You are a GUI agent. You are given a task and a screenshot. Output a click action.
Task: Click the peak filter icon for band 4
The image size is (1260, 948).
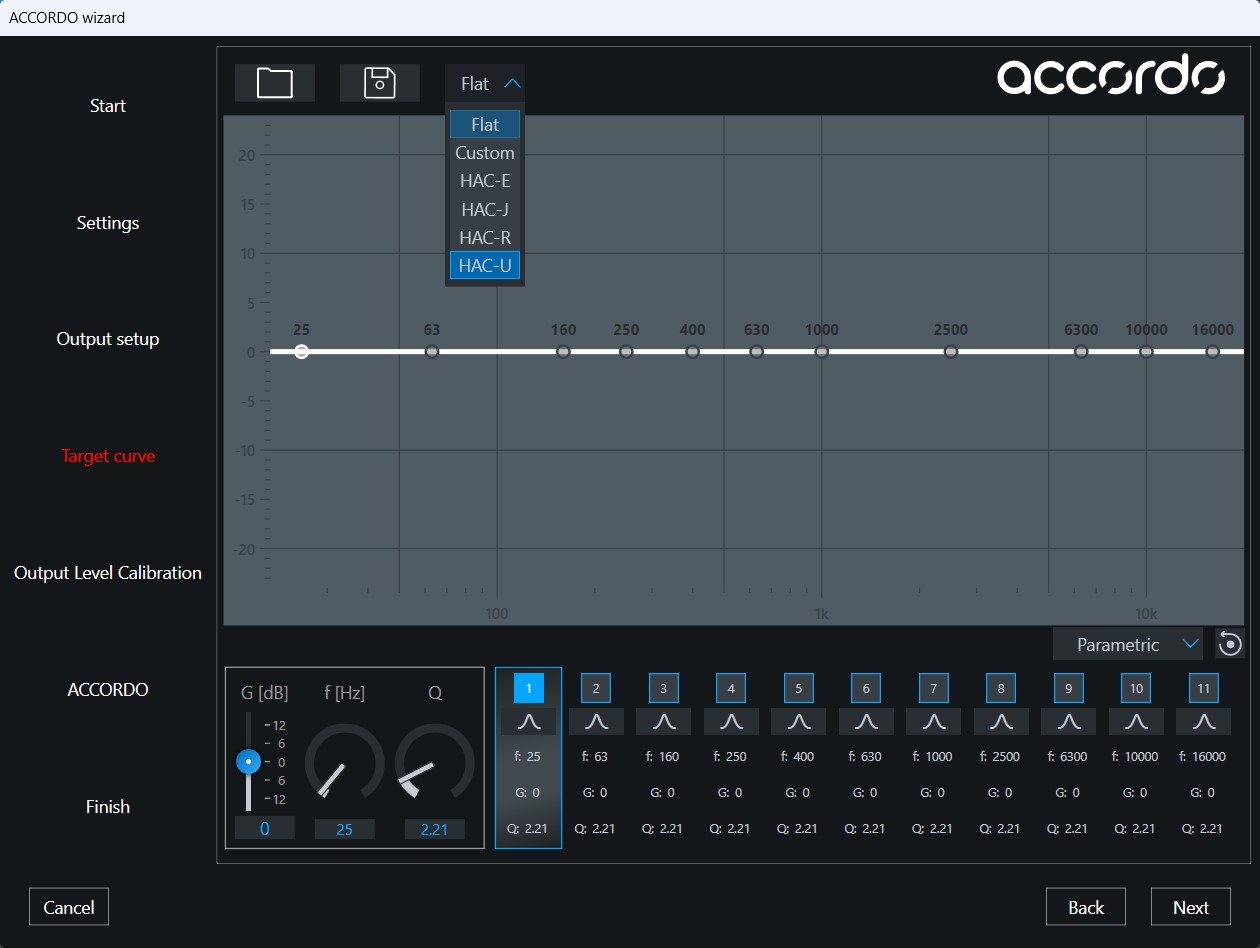731,722
